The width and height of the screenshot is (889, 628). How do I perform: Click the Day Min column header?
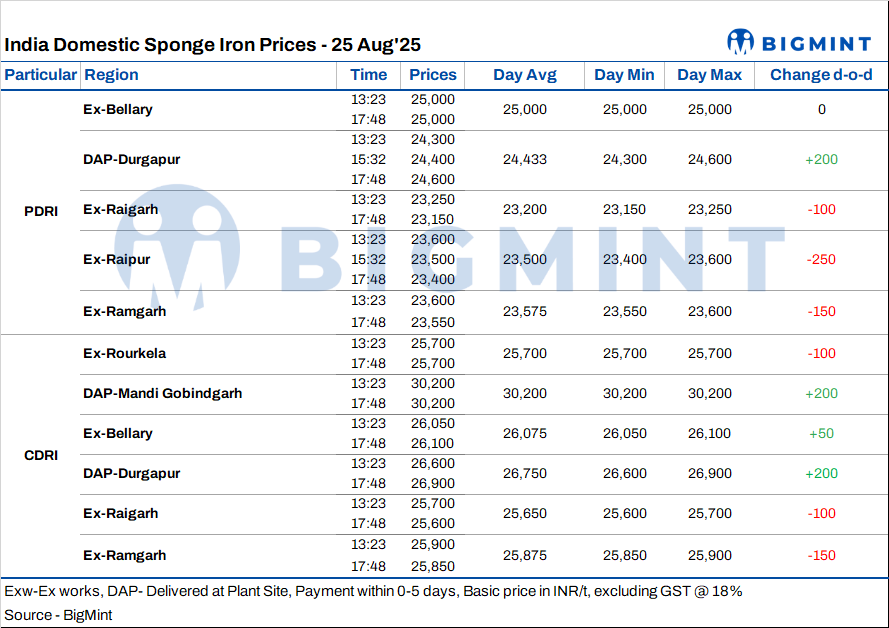click(x=623, y=75)
